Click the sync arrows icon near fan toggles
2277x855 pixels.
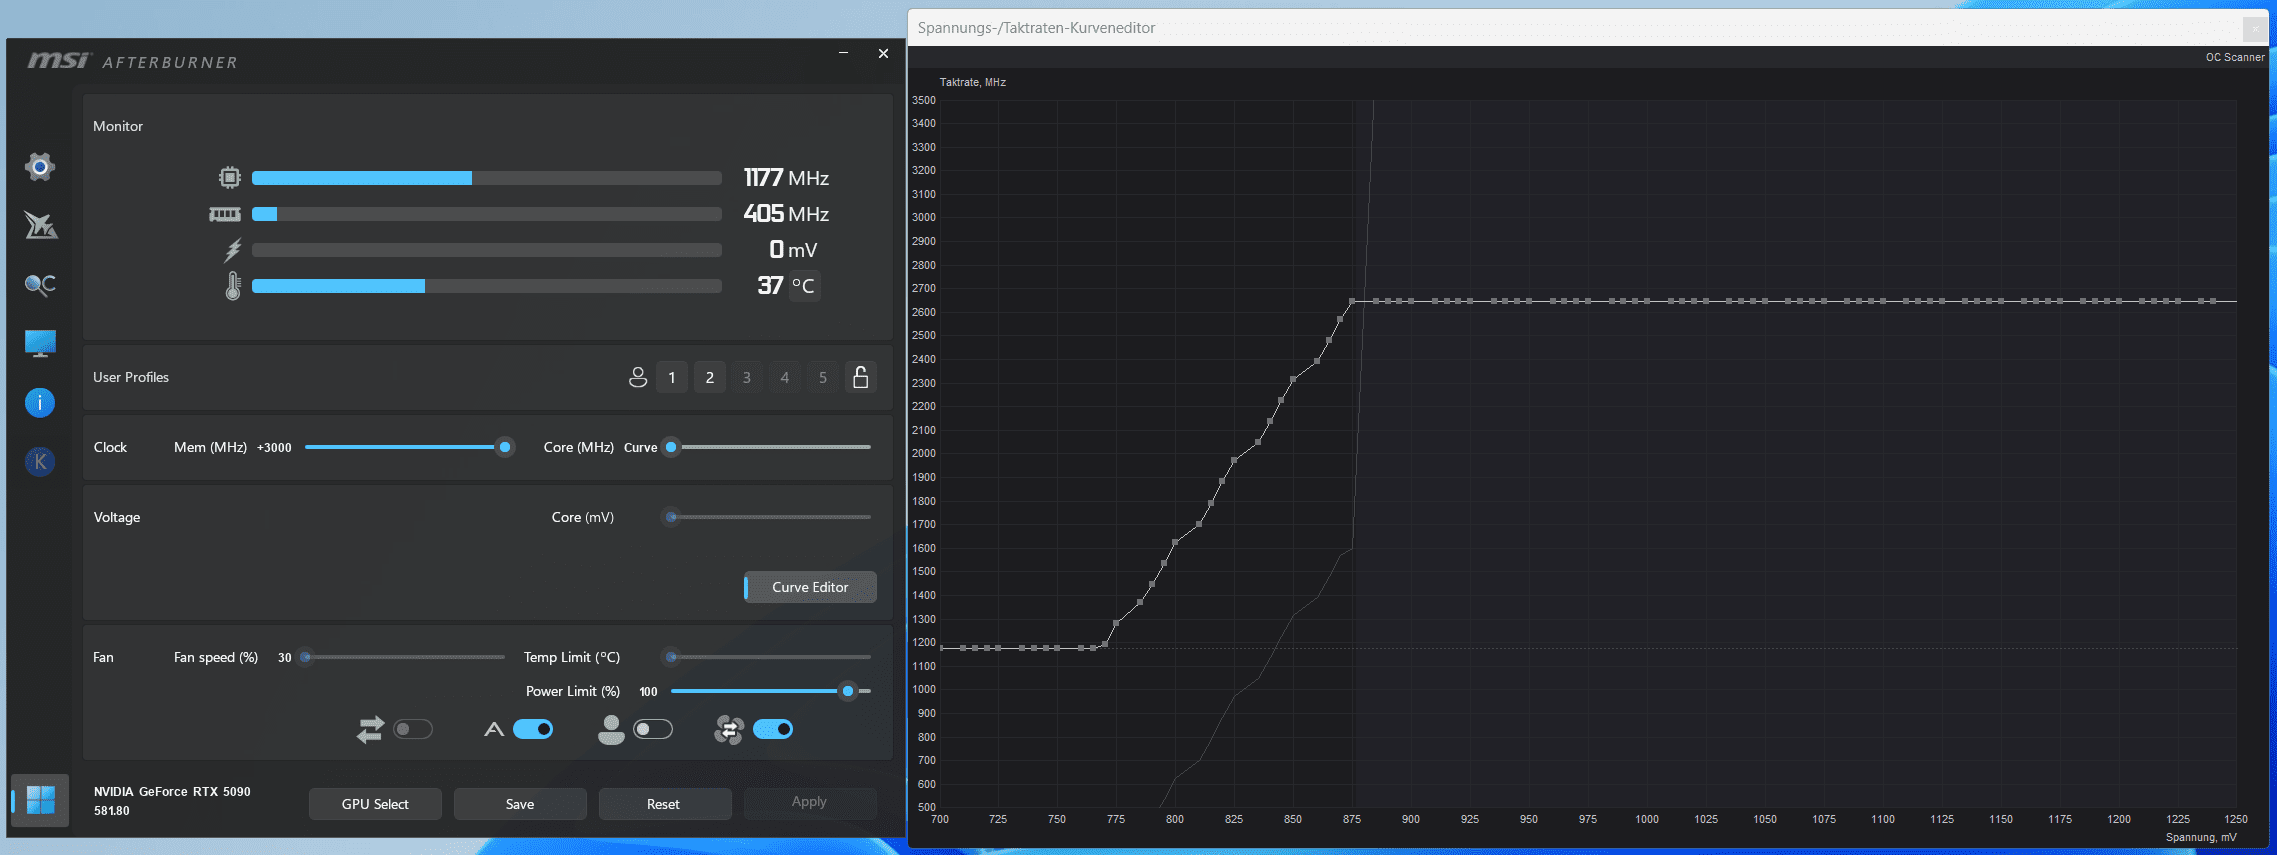pos(370,729)
